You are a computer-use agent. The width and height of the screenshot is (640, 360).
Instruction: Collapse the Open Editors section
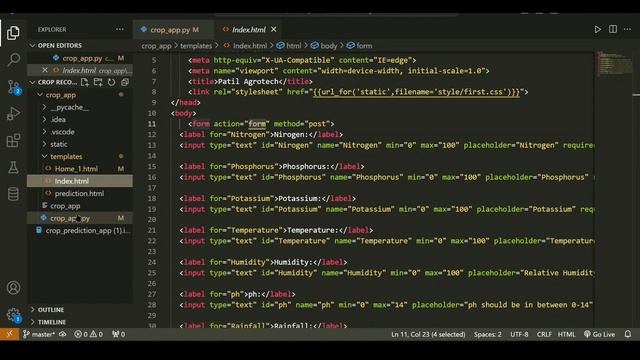pos(60,45)
